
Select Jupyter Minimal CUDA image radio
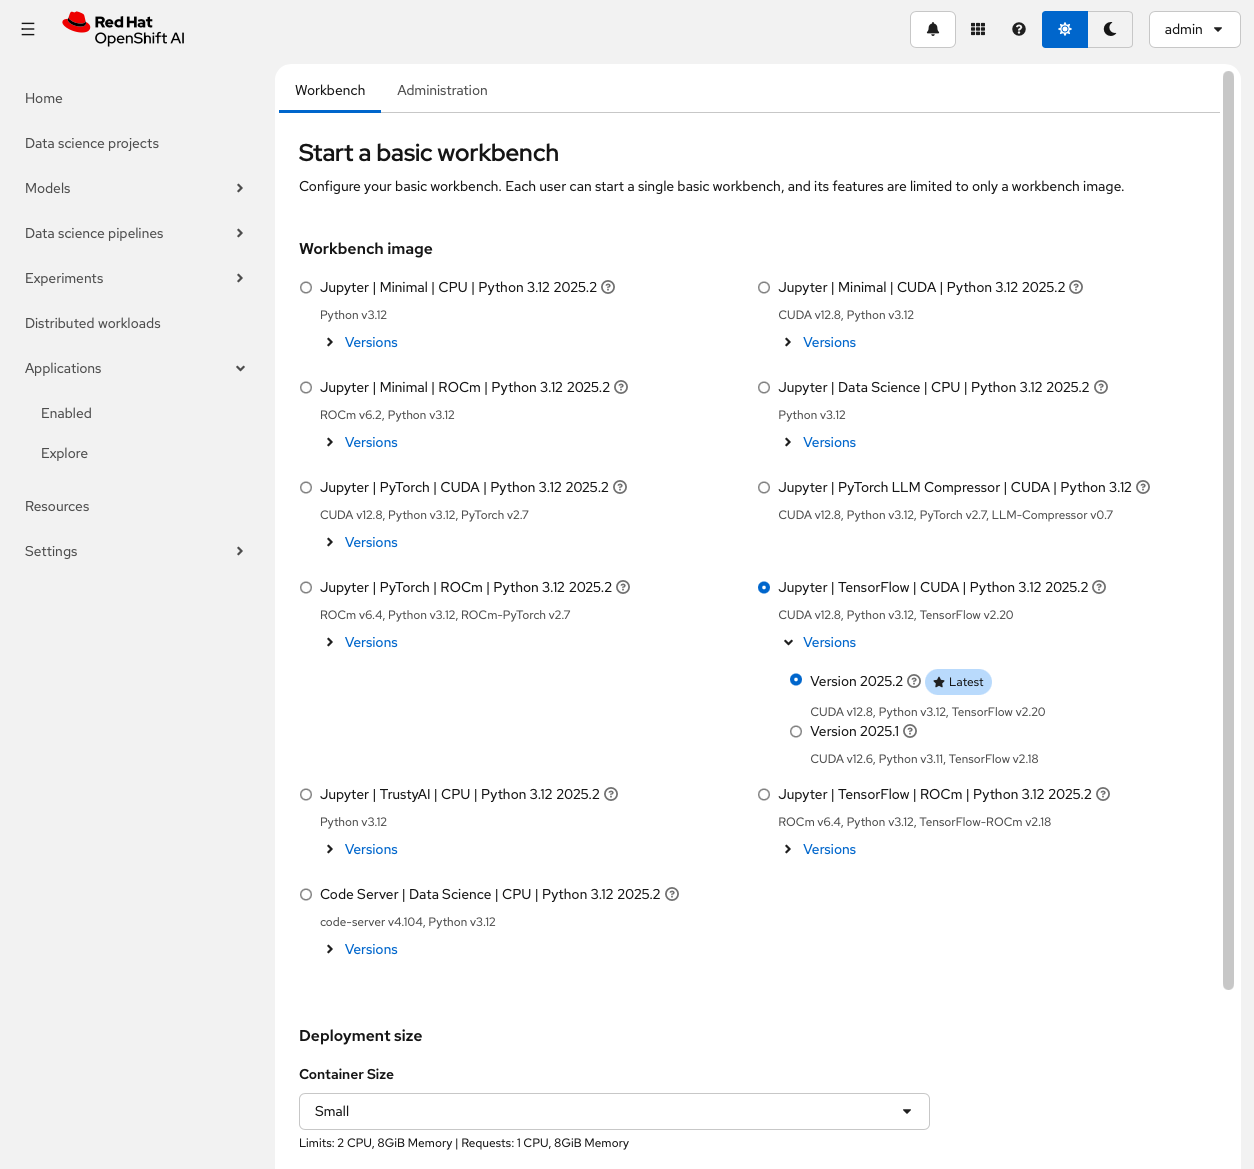pos(764,287)
